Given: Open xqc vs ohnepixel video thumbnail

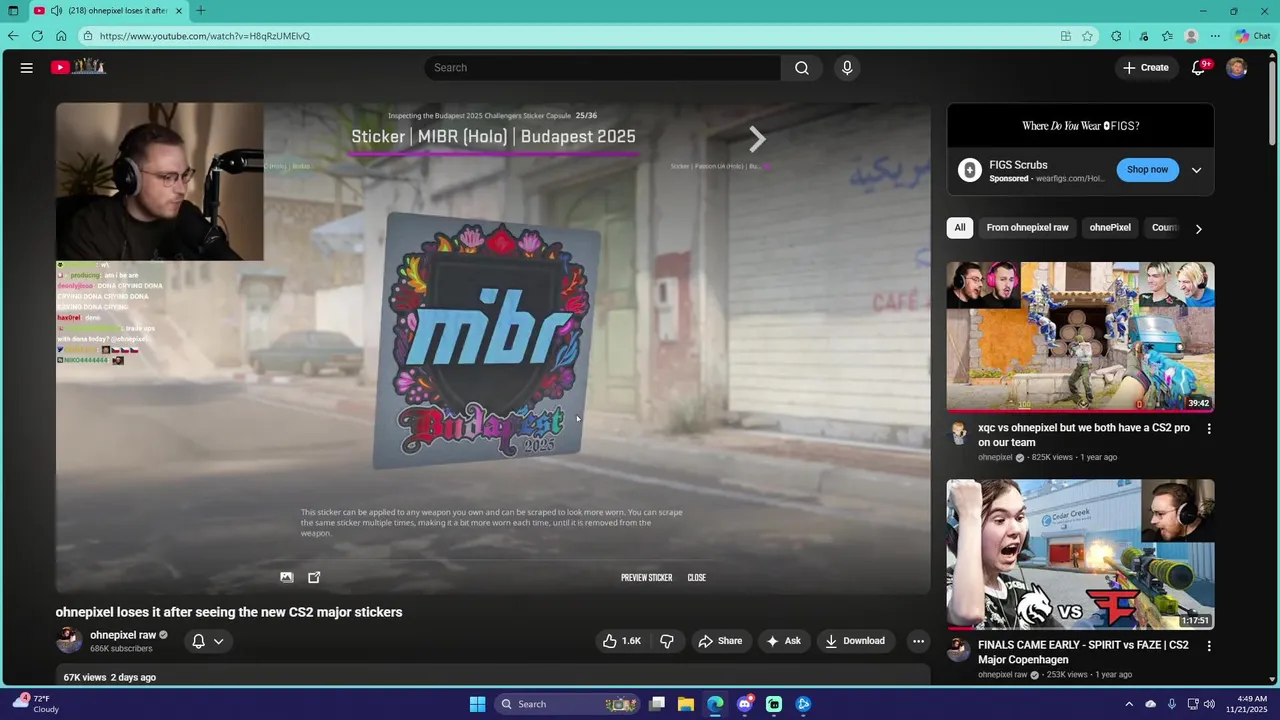Looking at the screenshot, I should [1080, 337].
